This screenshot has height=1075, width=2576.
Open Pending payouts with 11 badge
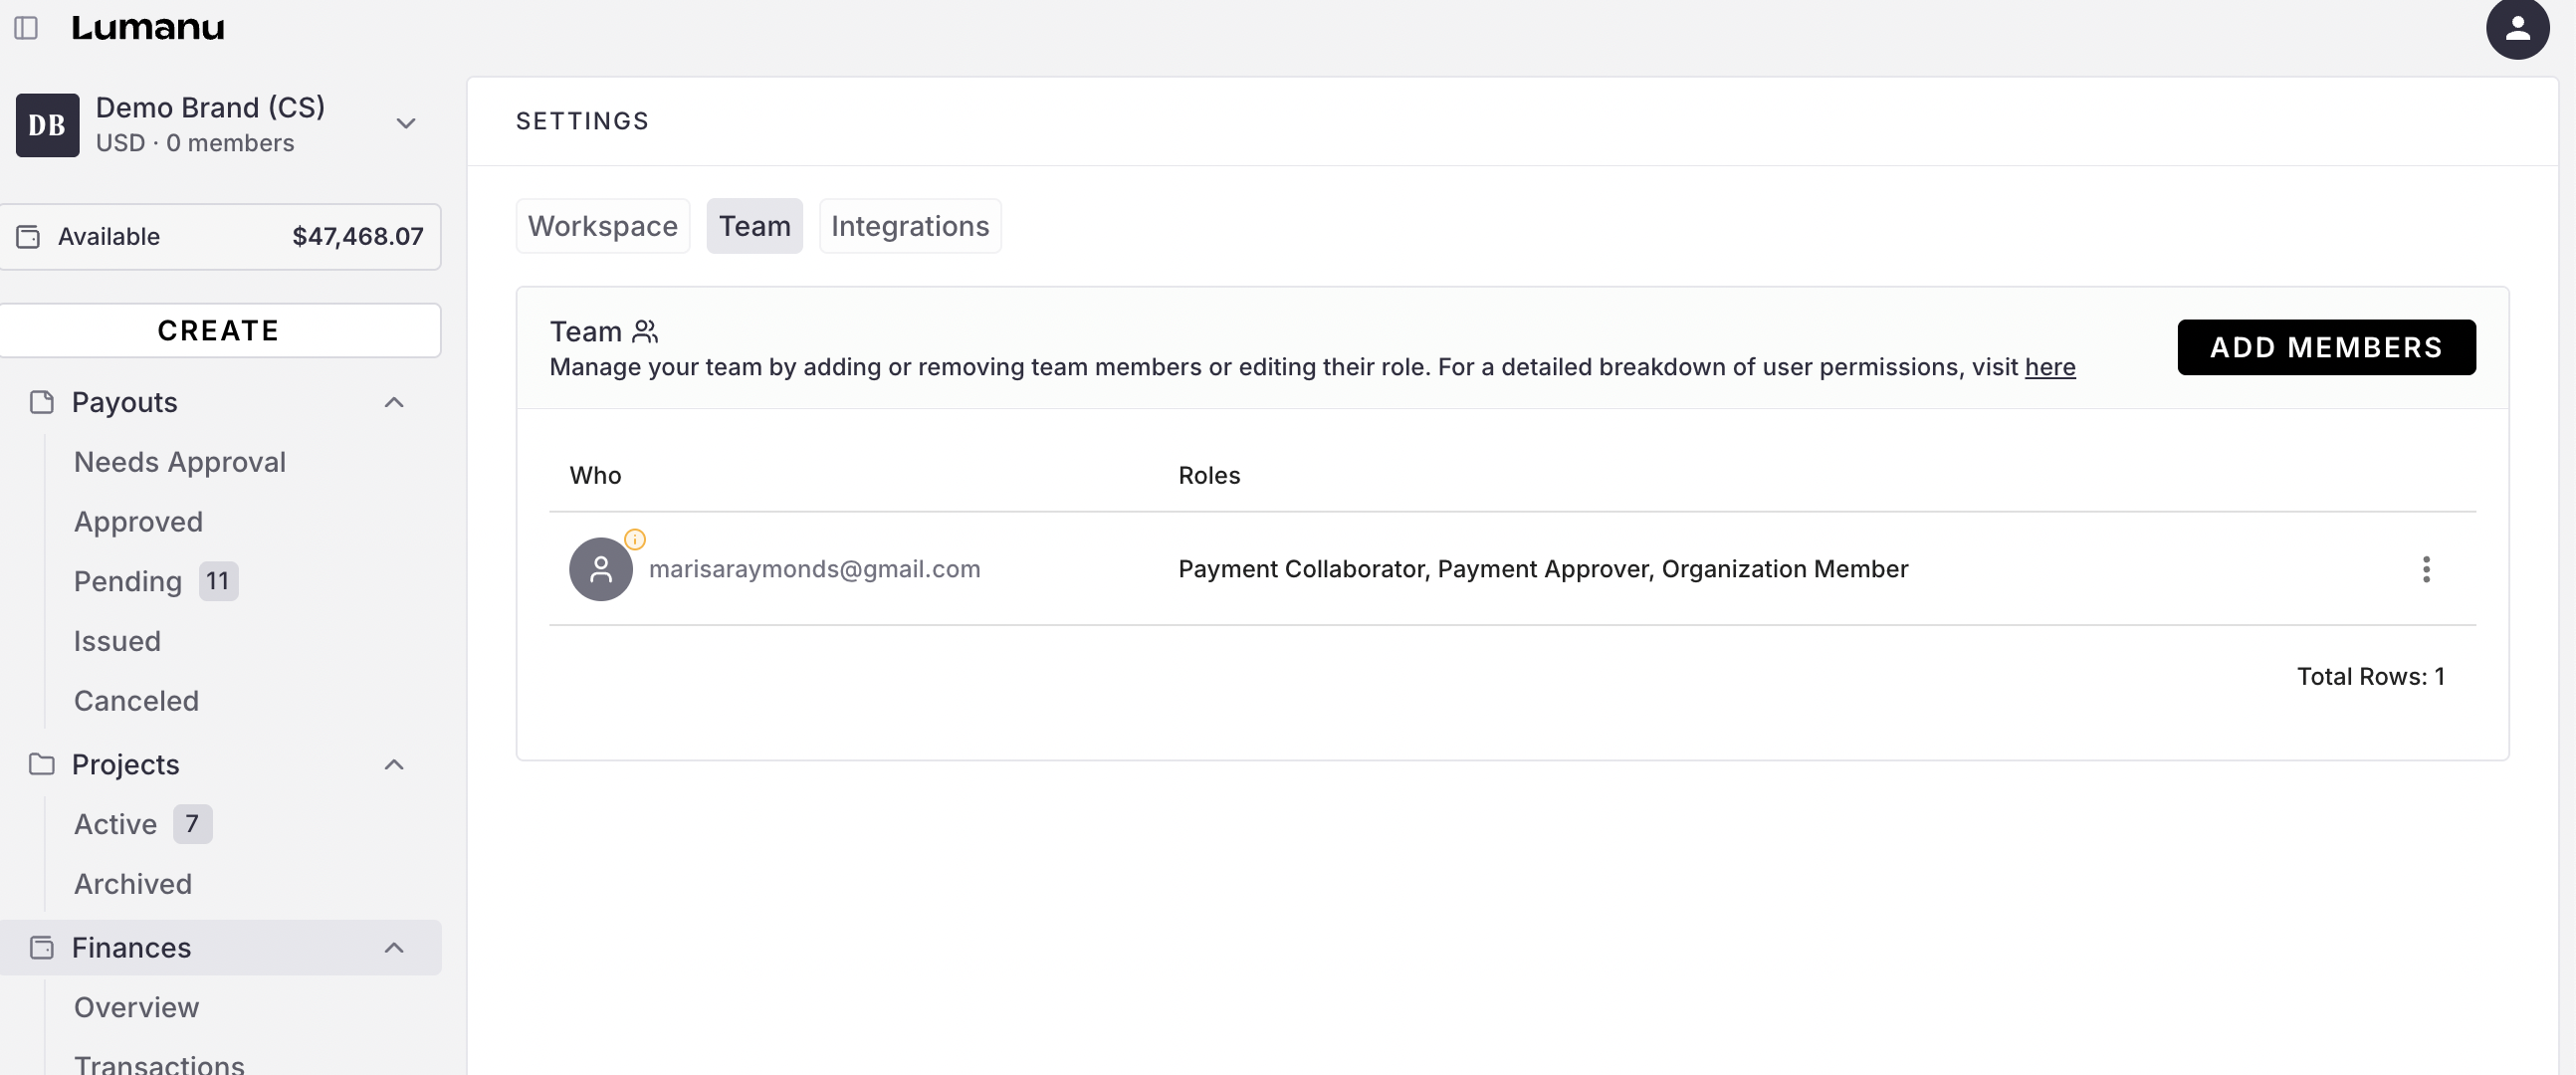coord(128,582)
